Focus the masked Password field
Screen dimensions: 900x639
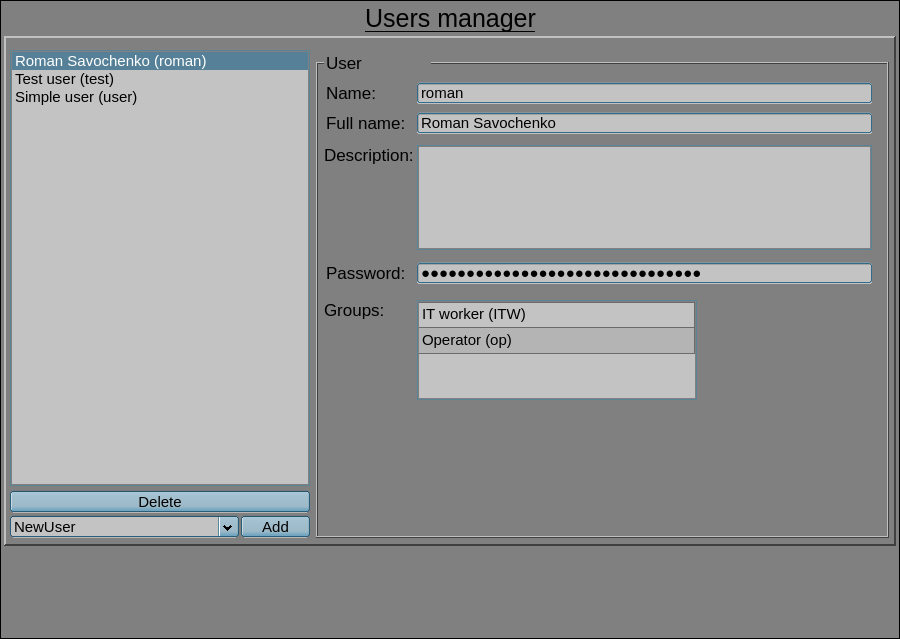pyautogui.click(x=644, y=273)
